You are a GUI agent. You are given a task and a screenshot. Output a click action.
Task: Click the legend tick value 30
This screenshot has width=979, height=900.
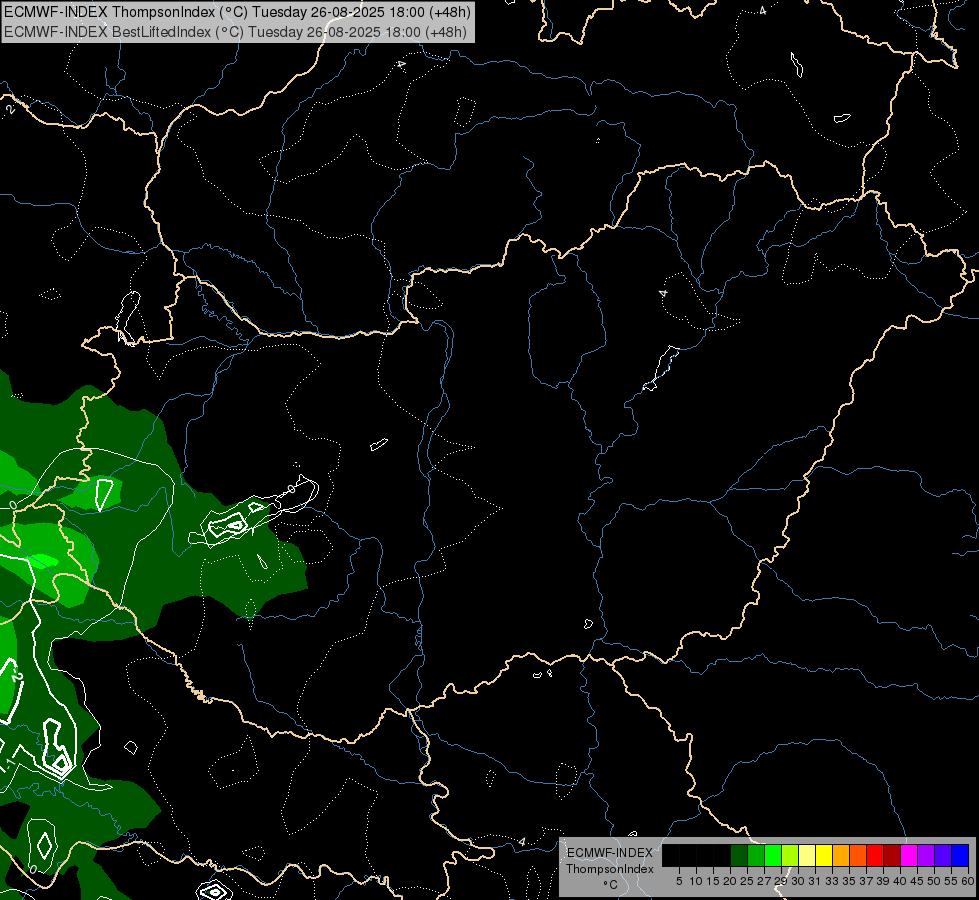(798, 881)
